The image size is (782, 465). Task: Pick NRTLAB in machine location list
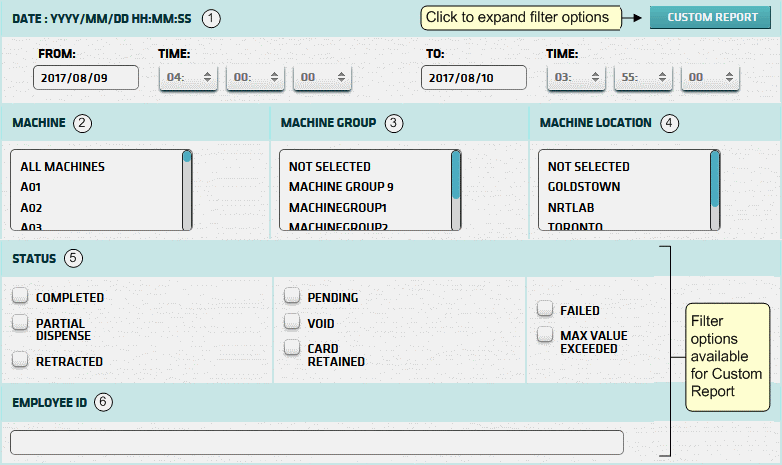tap(572, 207)
